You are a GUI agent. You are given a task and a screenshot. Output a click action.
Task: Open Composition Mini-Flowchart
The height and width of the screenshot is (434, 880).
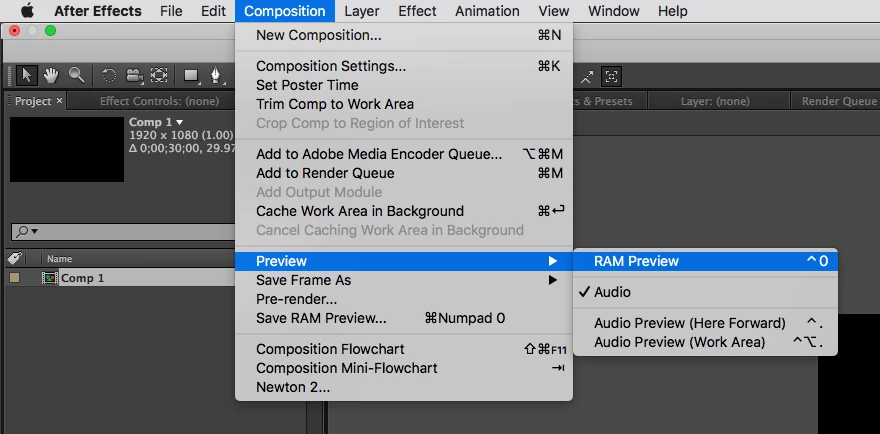pyautogui.click(x=404, y=368)
